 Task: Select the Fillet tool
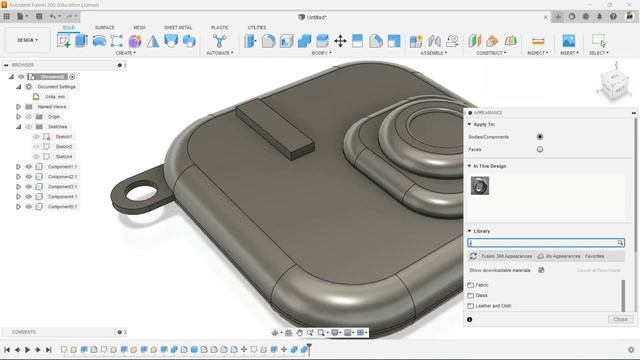tap(268, 41)
